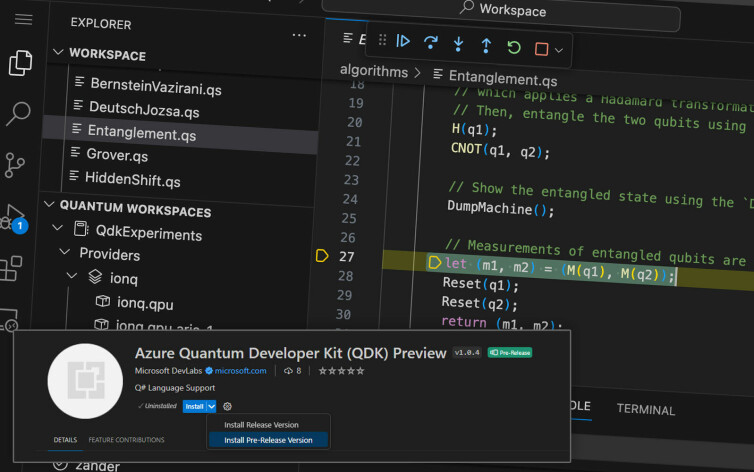Grab the debug toolbar drag handle
The height and width of the screenshot is (472, 754).
382,40
